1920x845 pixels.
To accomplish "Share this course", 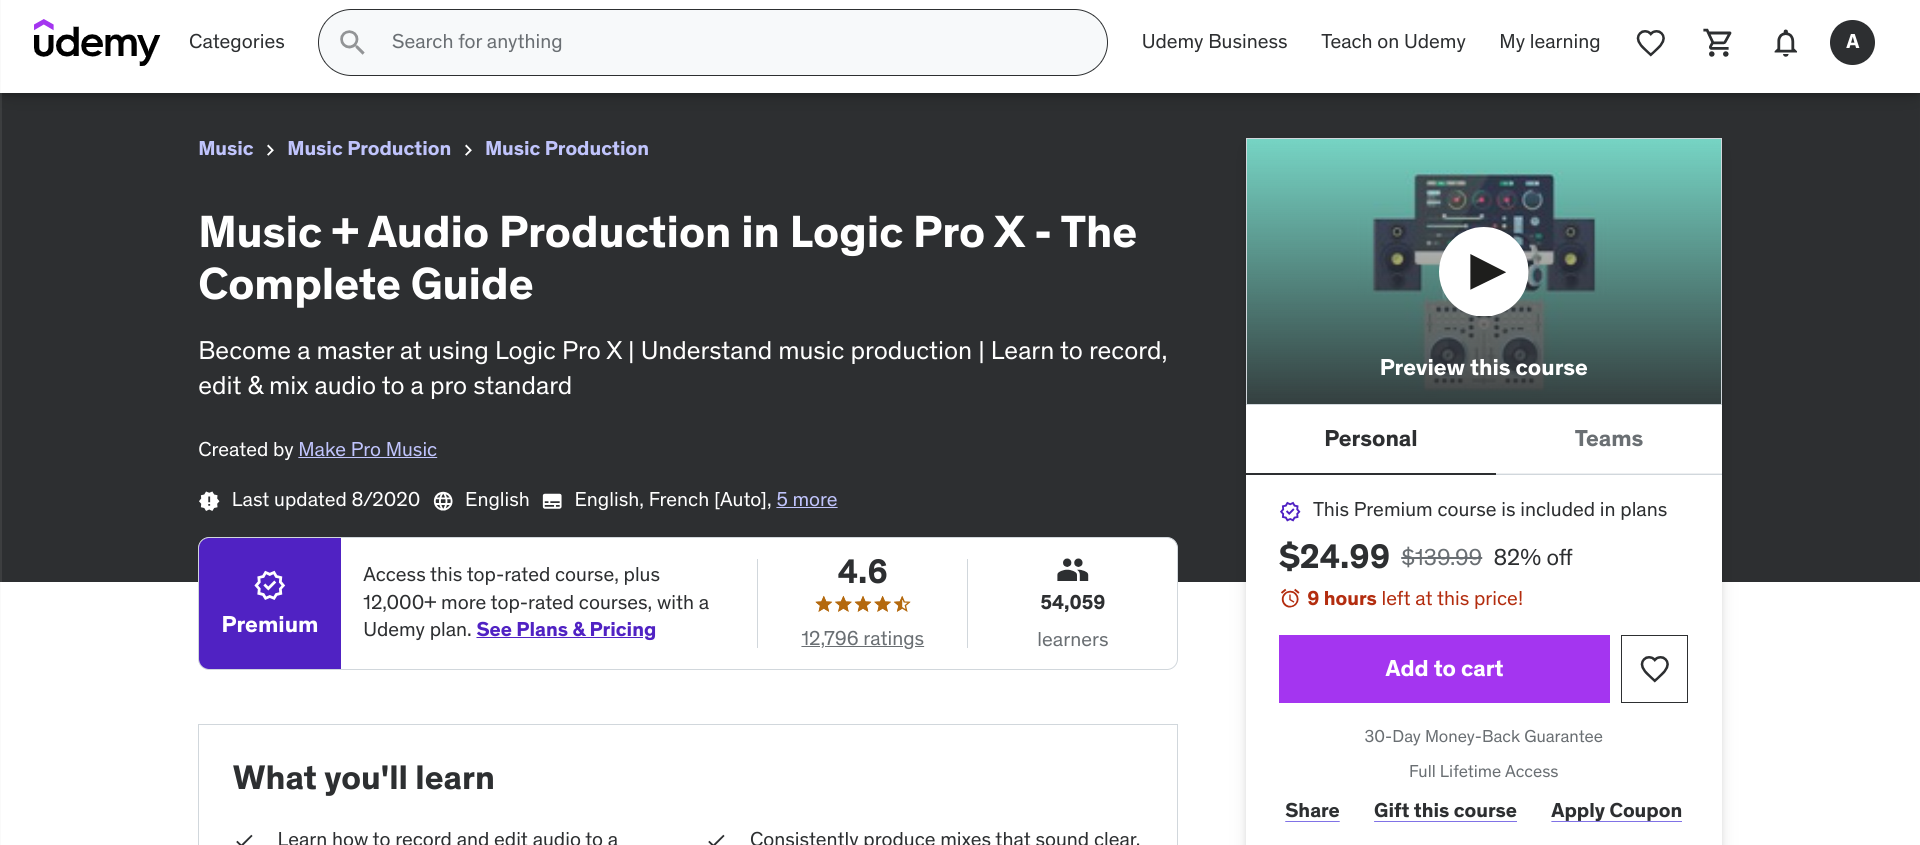I will 1312,810.
